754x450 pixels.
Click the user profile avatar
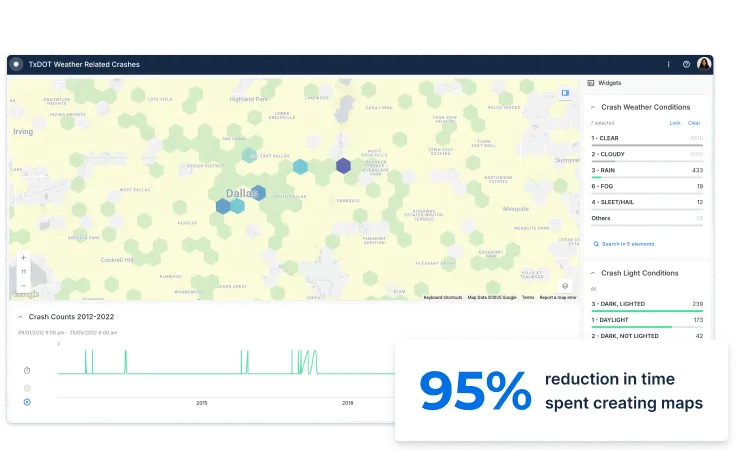(704, 64)
